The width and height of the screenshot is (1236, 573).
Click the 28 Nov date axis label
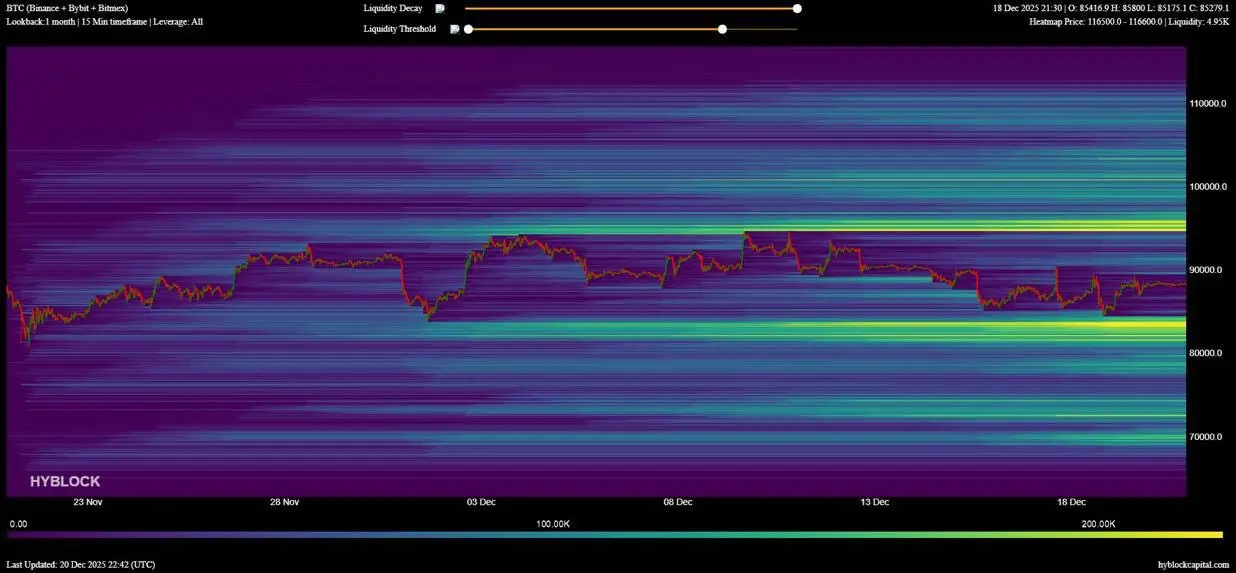[x=284, y=502]
